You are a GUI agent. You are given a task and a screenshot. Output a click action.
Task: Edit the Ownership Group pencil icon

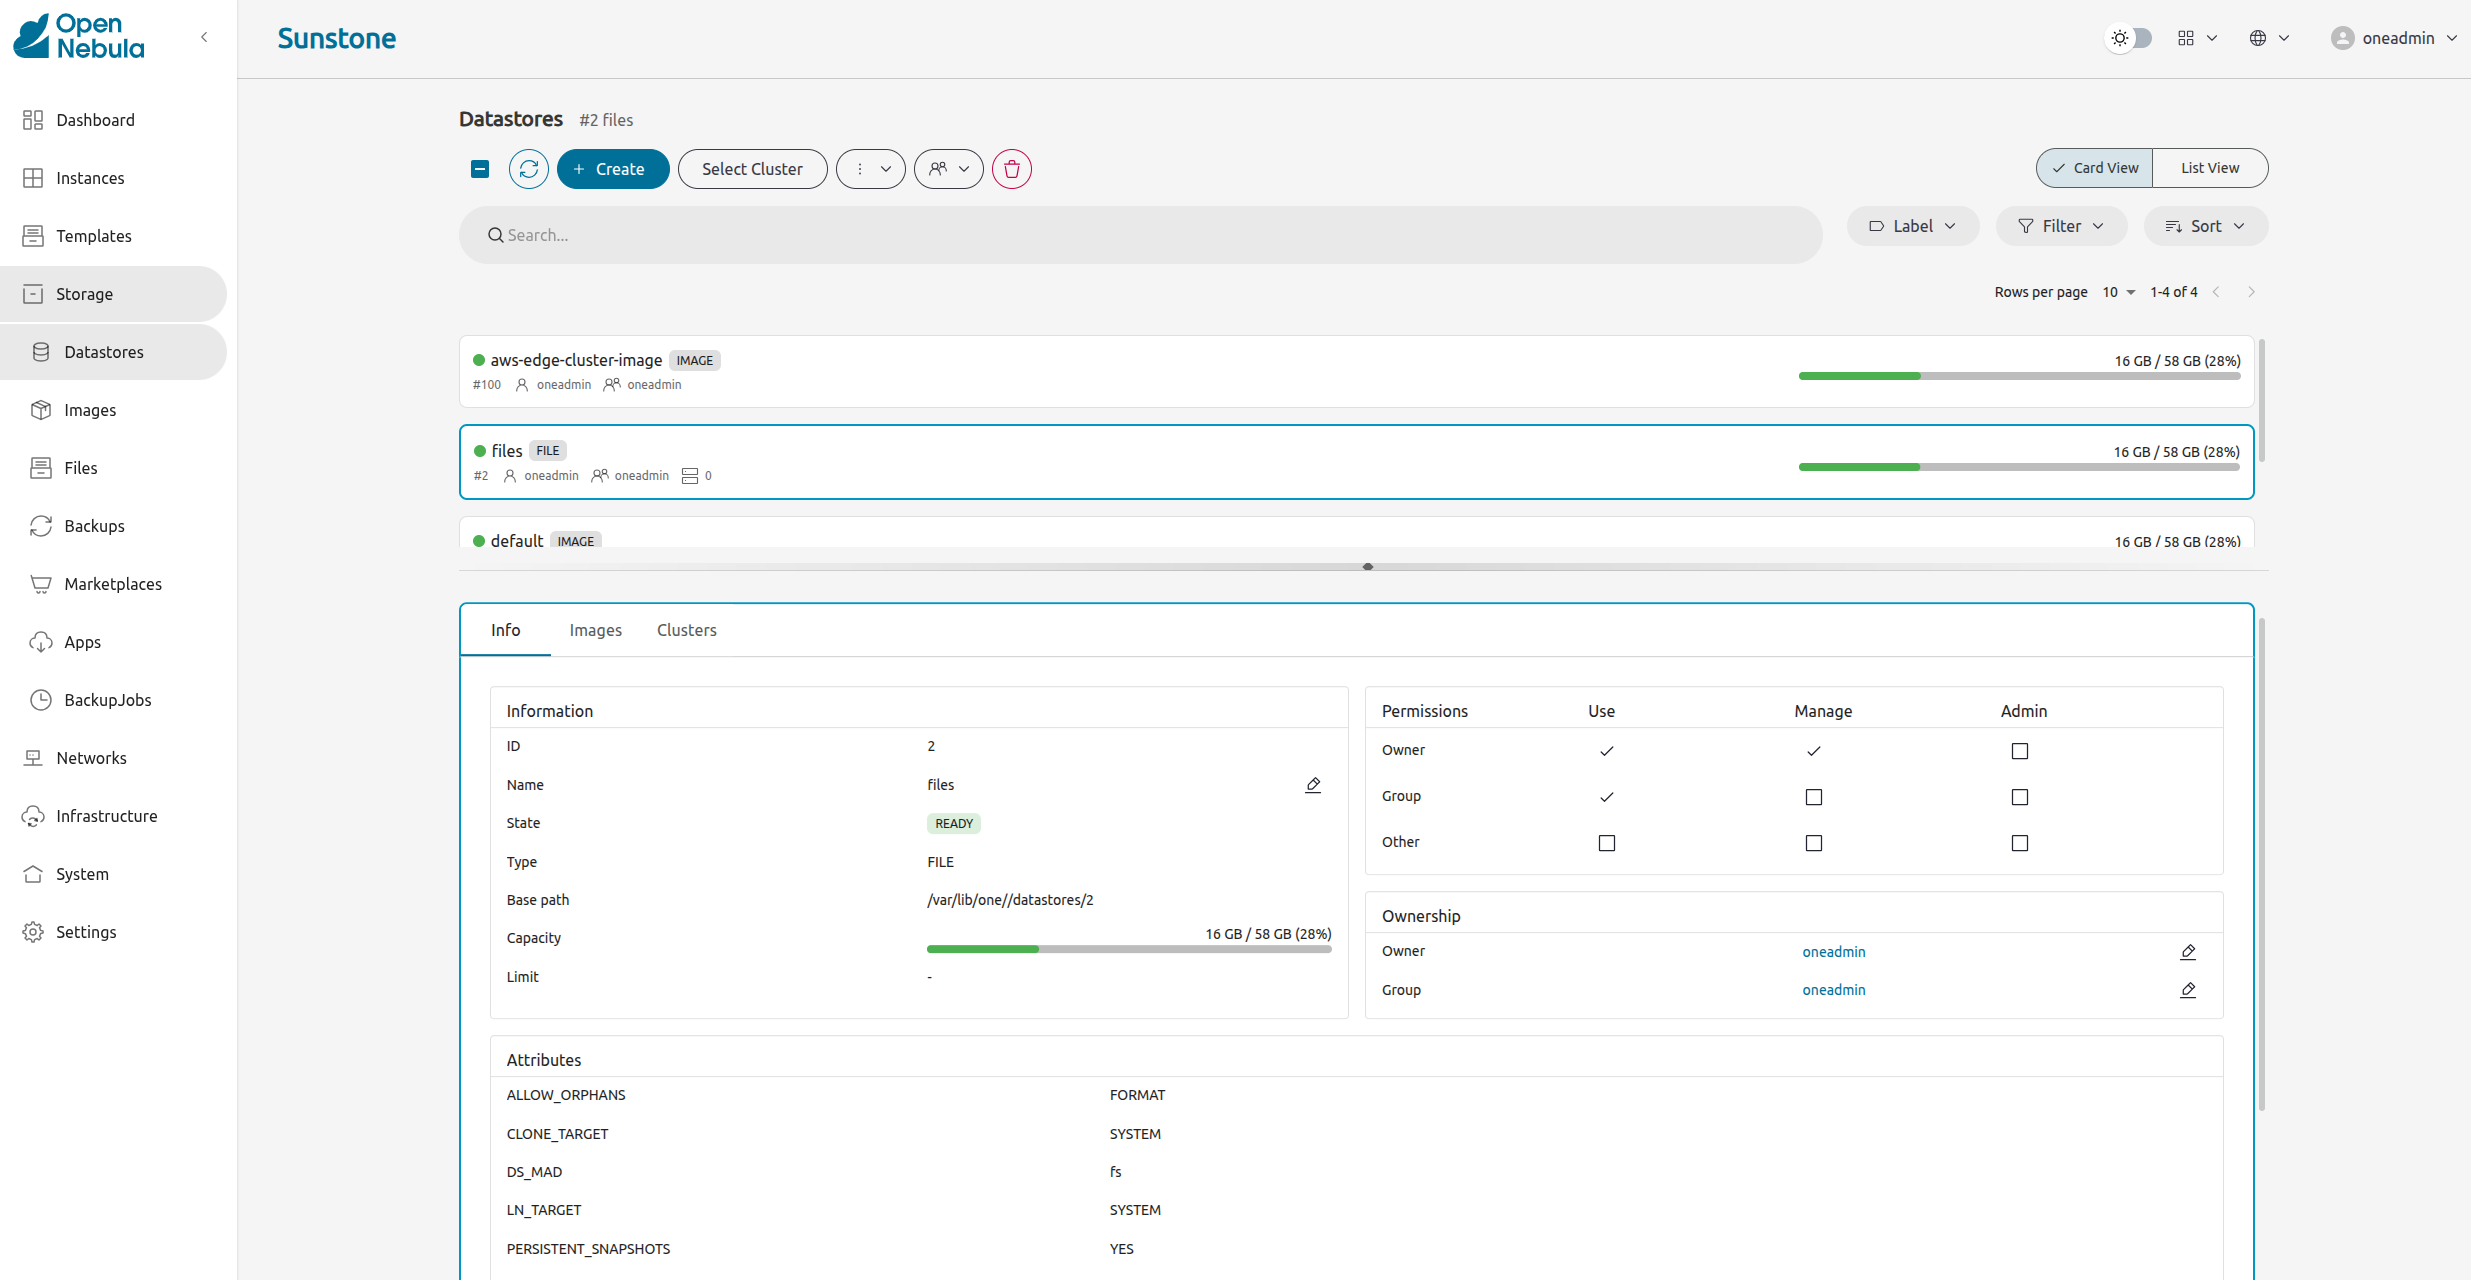point(2187,990)
